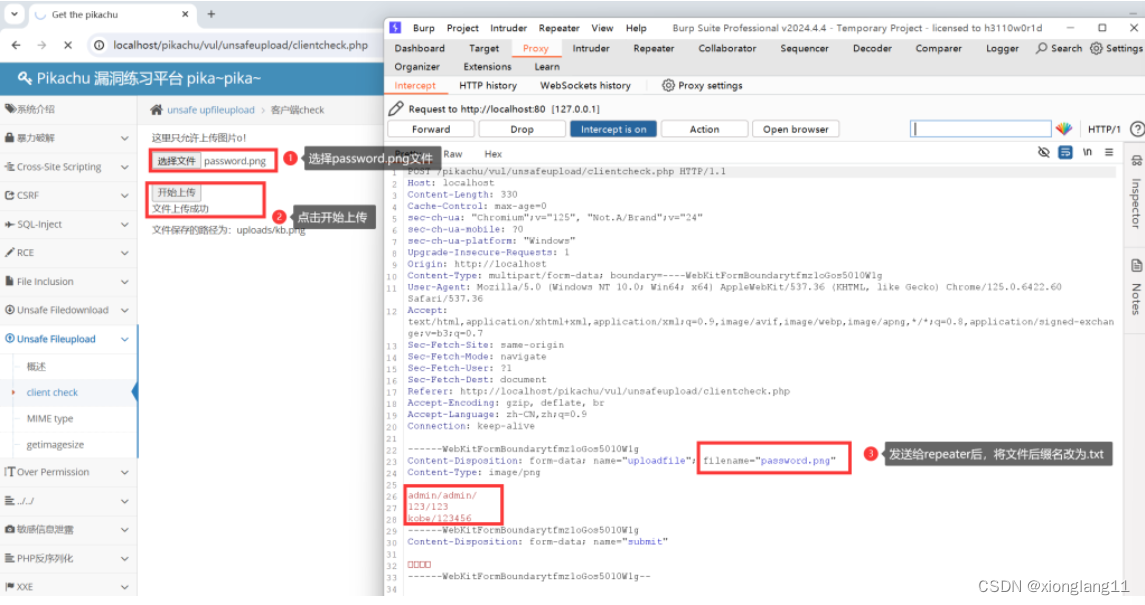Click the comment text field in Burp
Screen dimensions: 1145x605
point(981,129)
